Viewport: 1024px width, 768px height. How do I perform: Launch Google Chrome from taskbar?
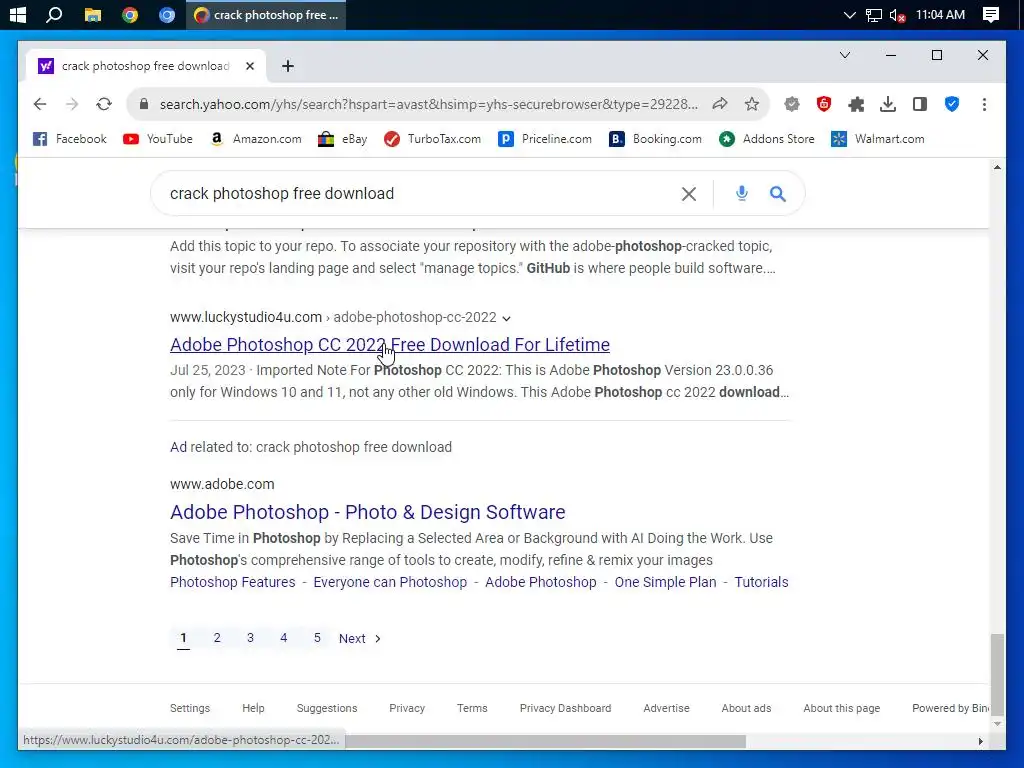click(x=130, y=14)
